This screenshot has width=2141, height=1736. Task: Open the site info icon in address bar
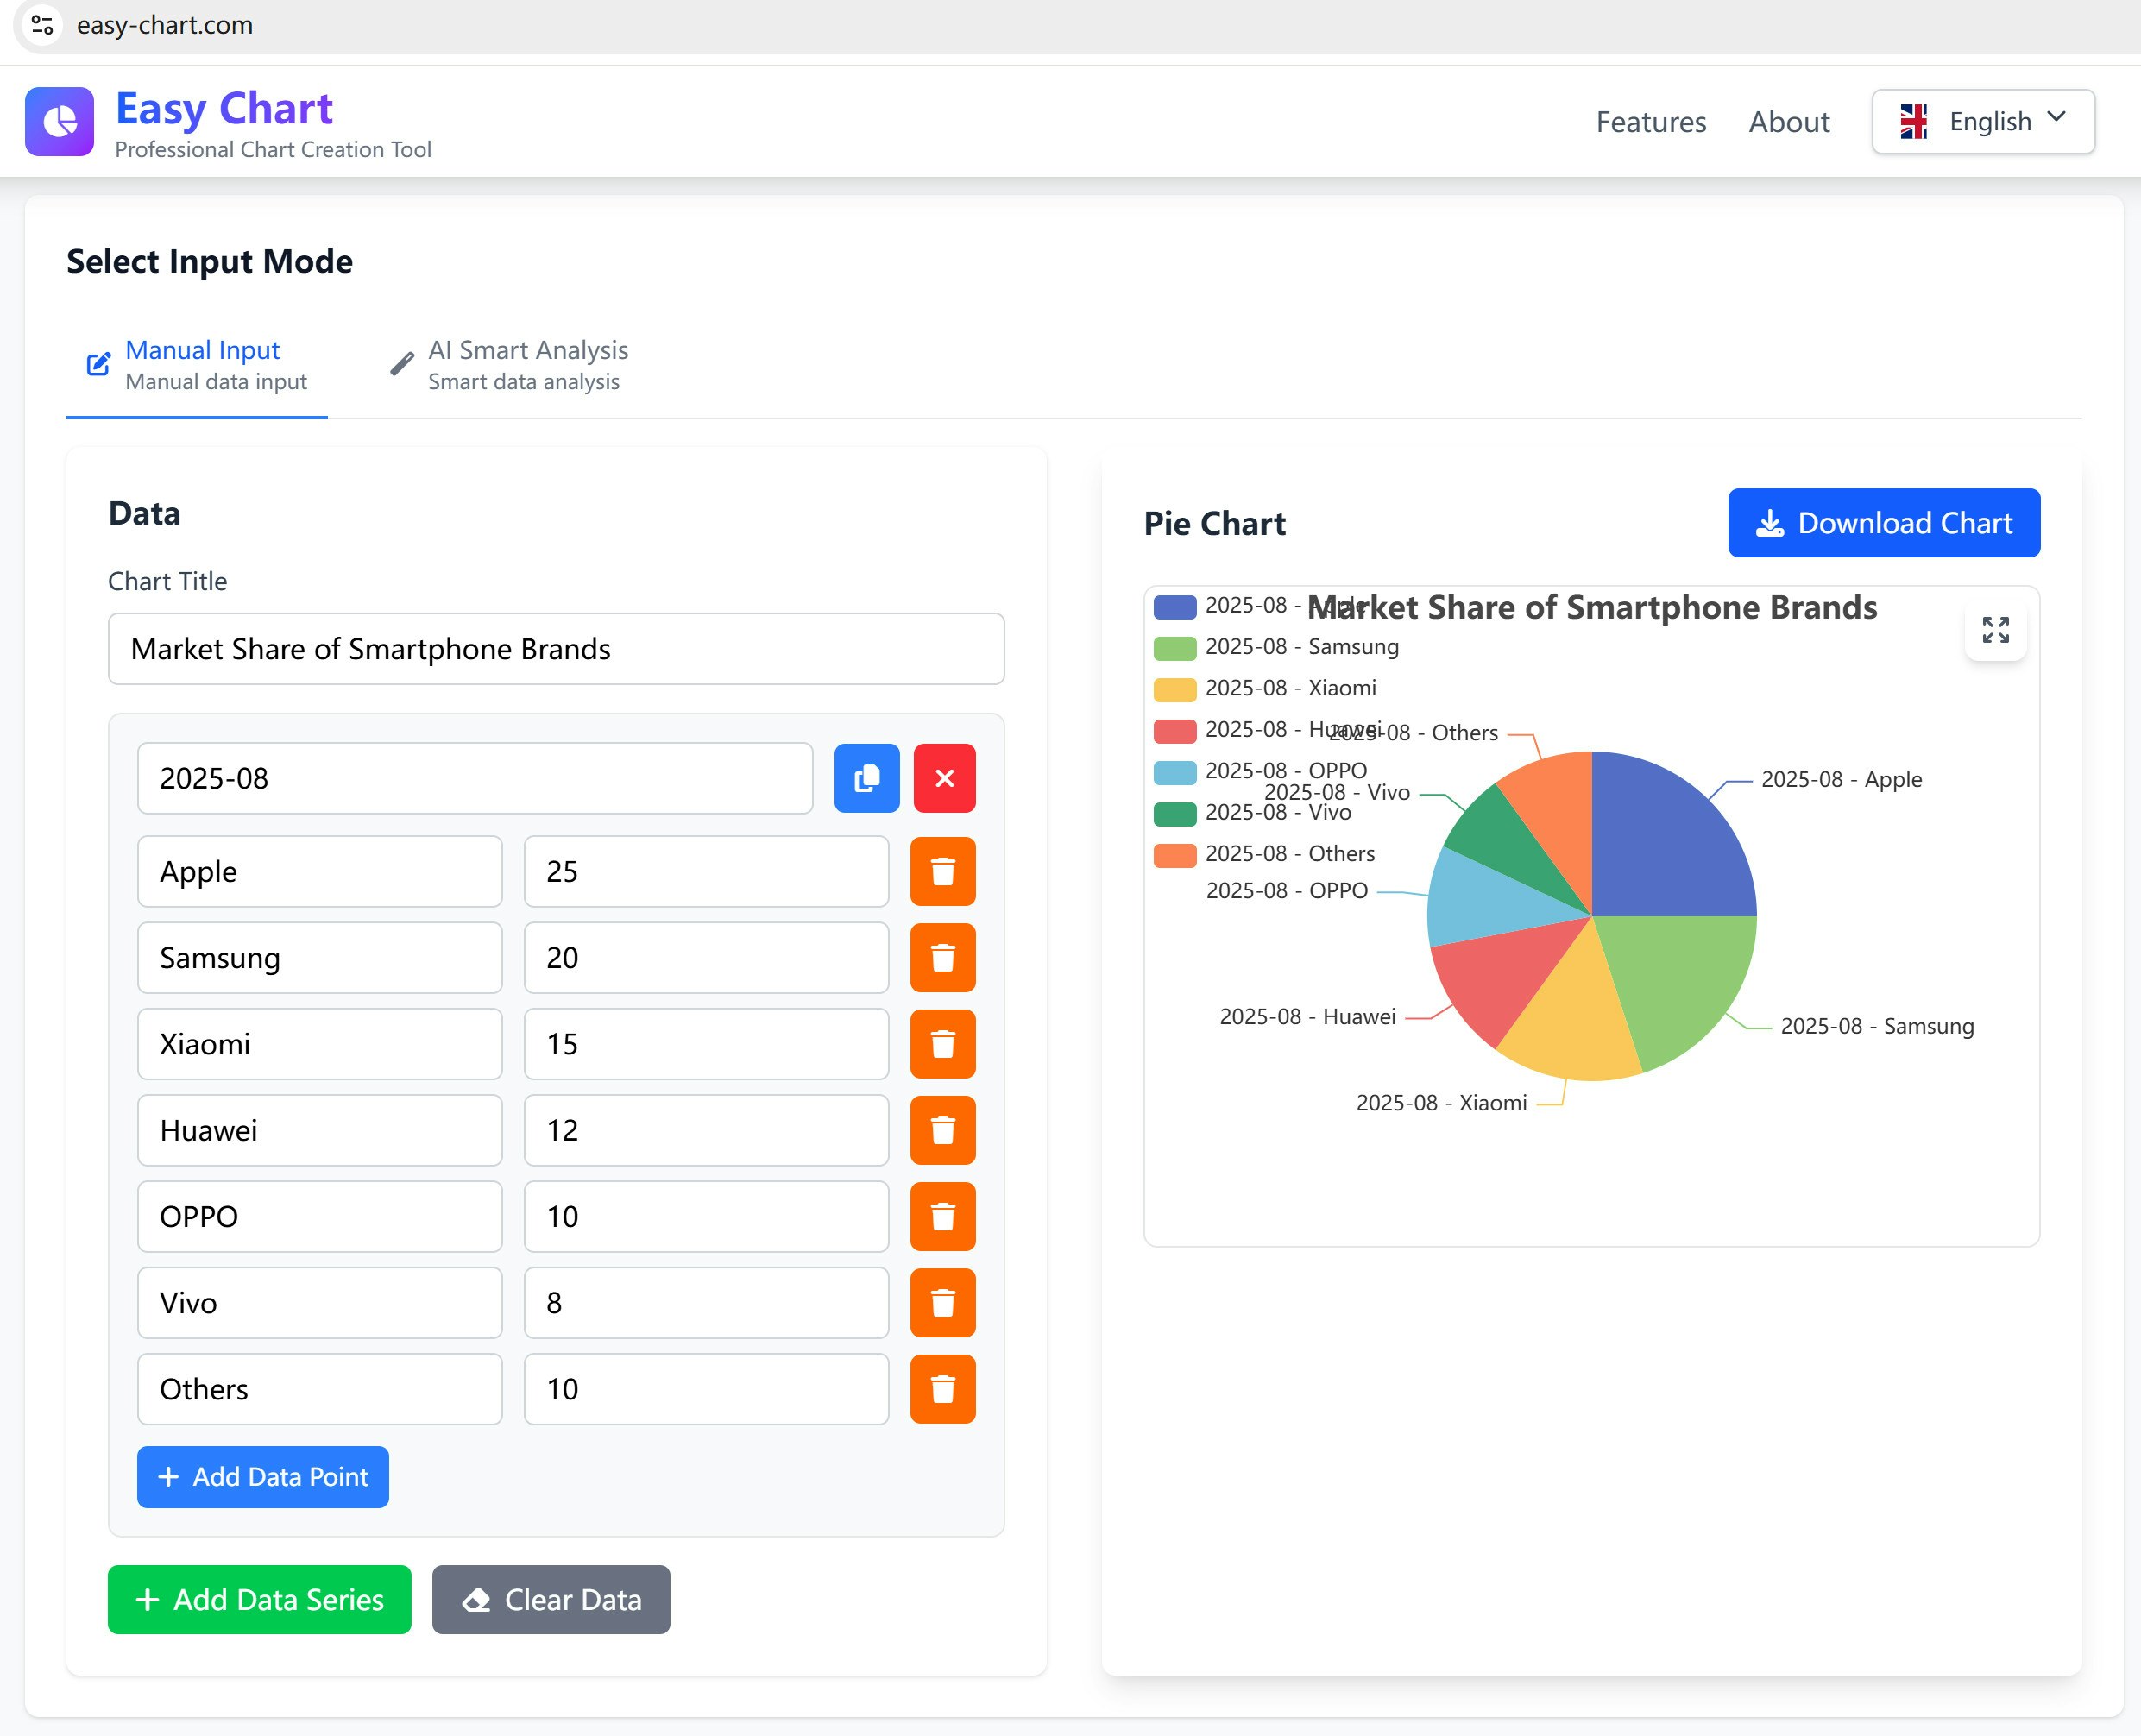pos(42,25)
